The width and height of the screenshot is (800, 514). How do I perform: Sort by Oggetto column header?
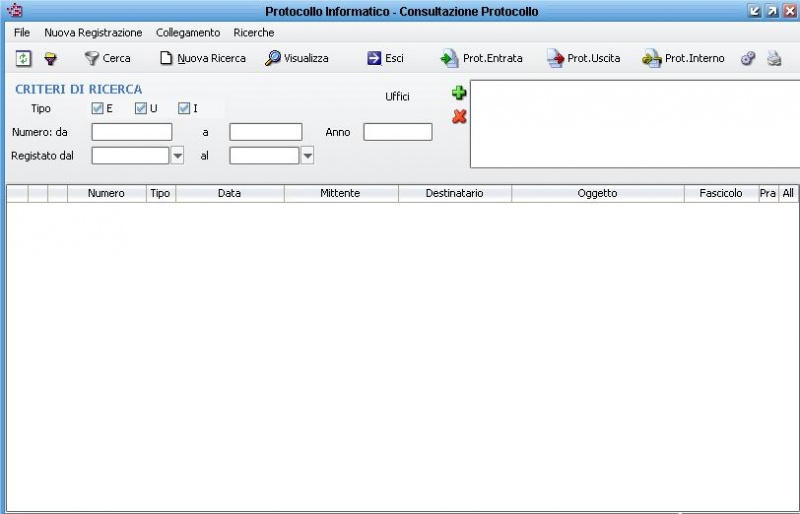click(x=597, y=193)
